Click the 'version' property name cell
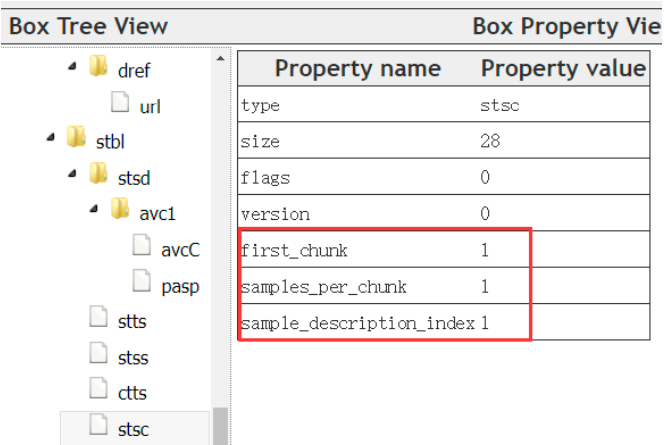664x445 pixels. [x=275, y=214]
